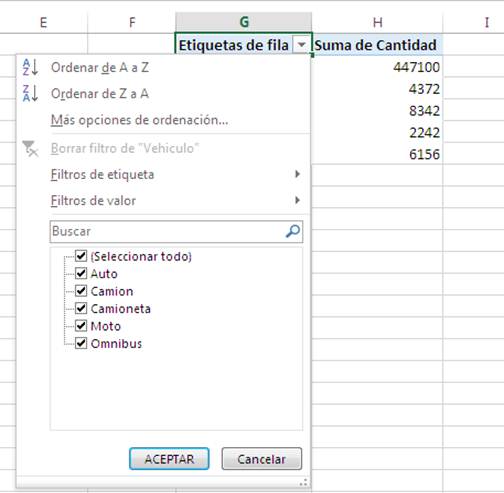Select column H header
The width and height of the screenshot is (504, 493).
click(377, 23)
